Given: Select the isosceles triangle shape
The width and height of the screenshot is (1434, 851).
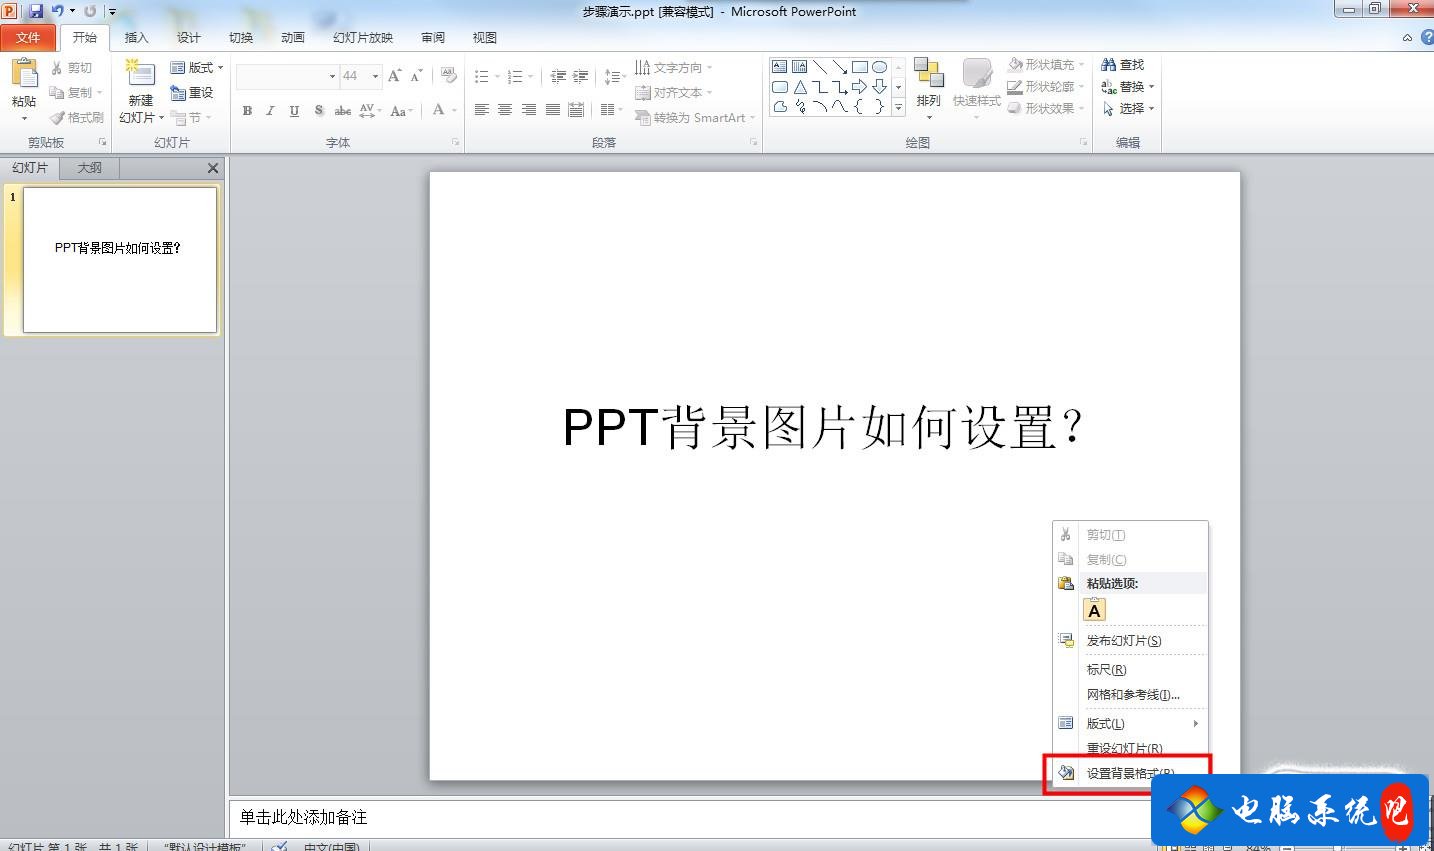Looking at the screenshot, I should [x=799, y=87].
